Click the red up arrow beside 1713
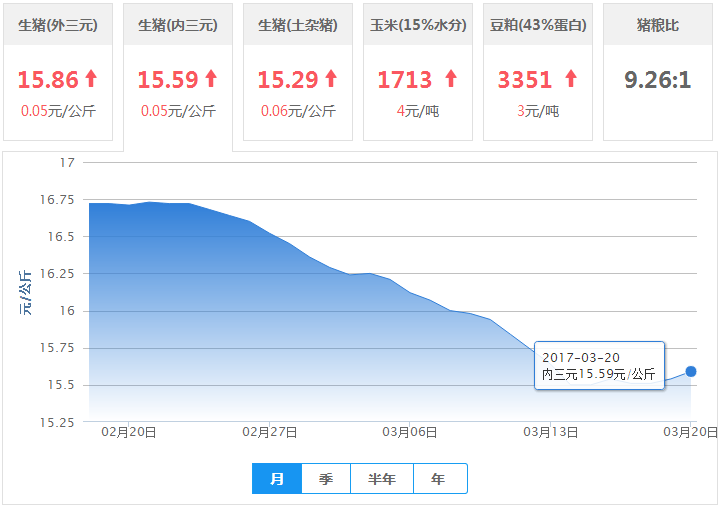721x507 pixels. [x=450, y=79]
